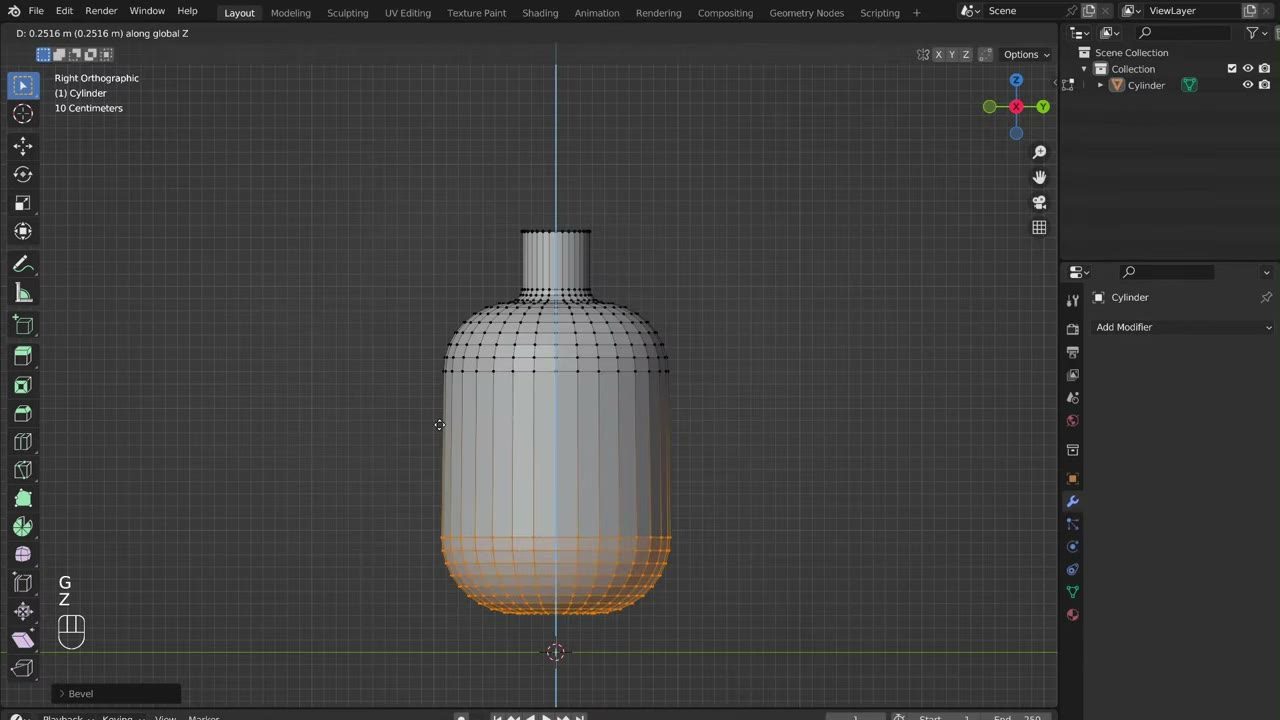Select the Cursor tool in the left toolbar

[23, 114]
